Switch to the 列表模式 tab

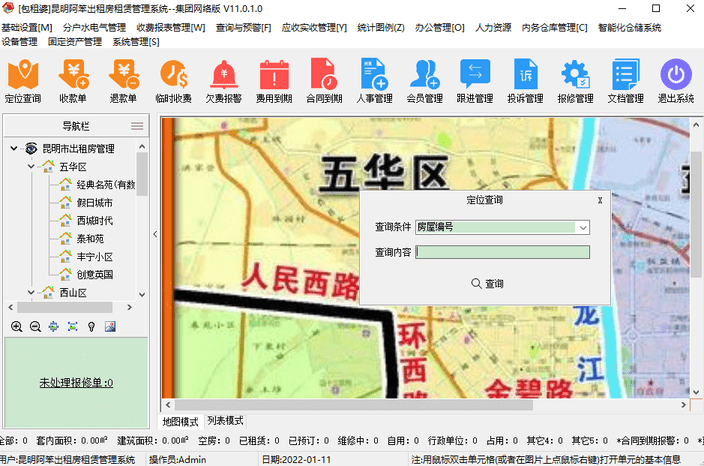click(x=225, y=421)
